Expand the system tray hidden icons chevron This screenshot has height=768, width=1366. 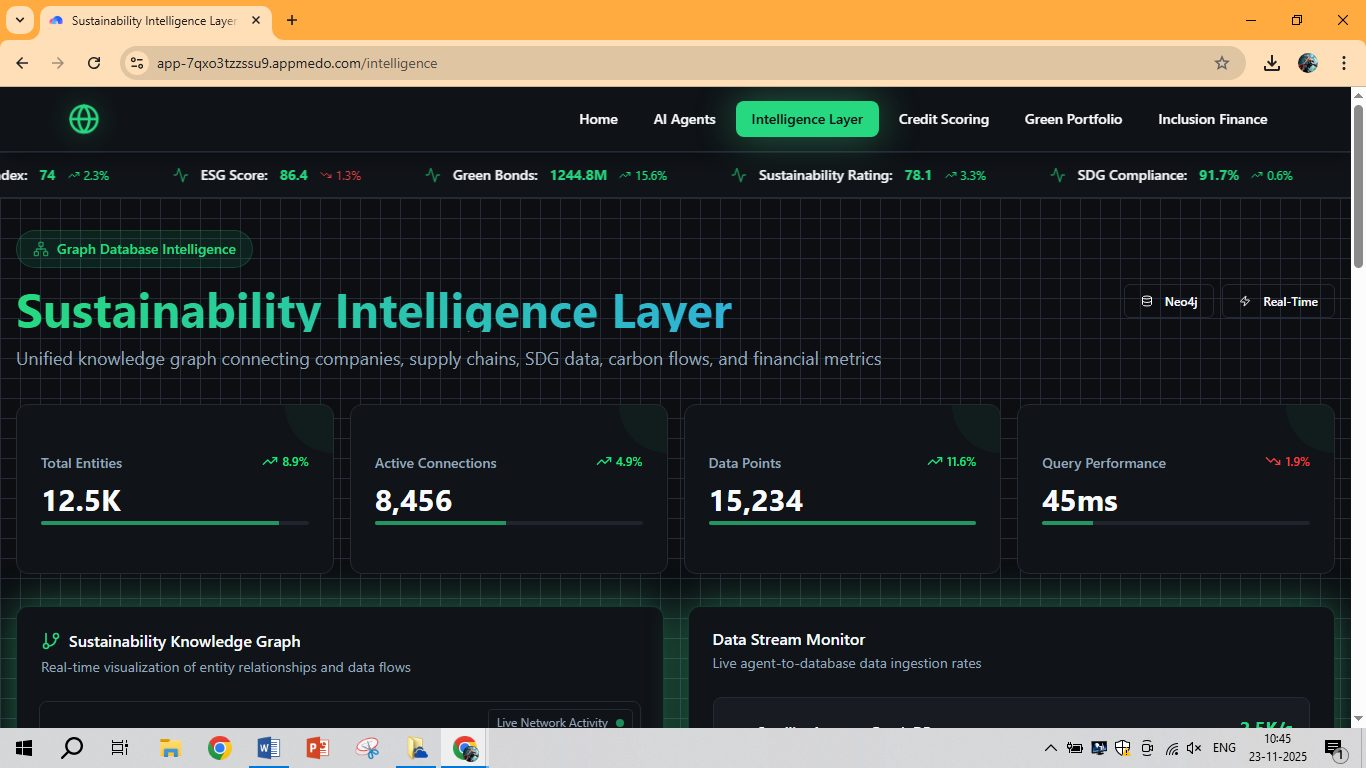pyautogui.click(x=1050, y=748)
